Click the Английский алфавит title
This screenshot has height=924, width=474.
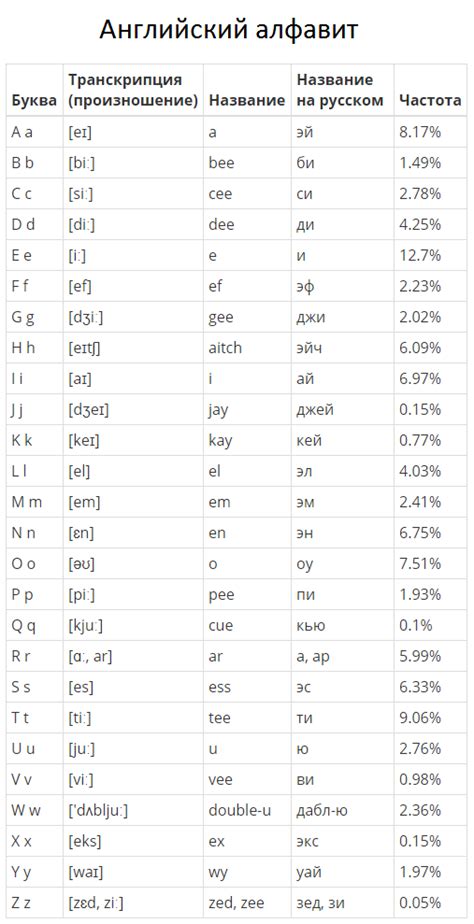(228, 29)
